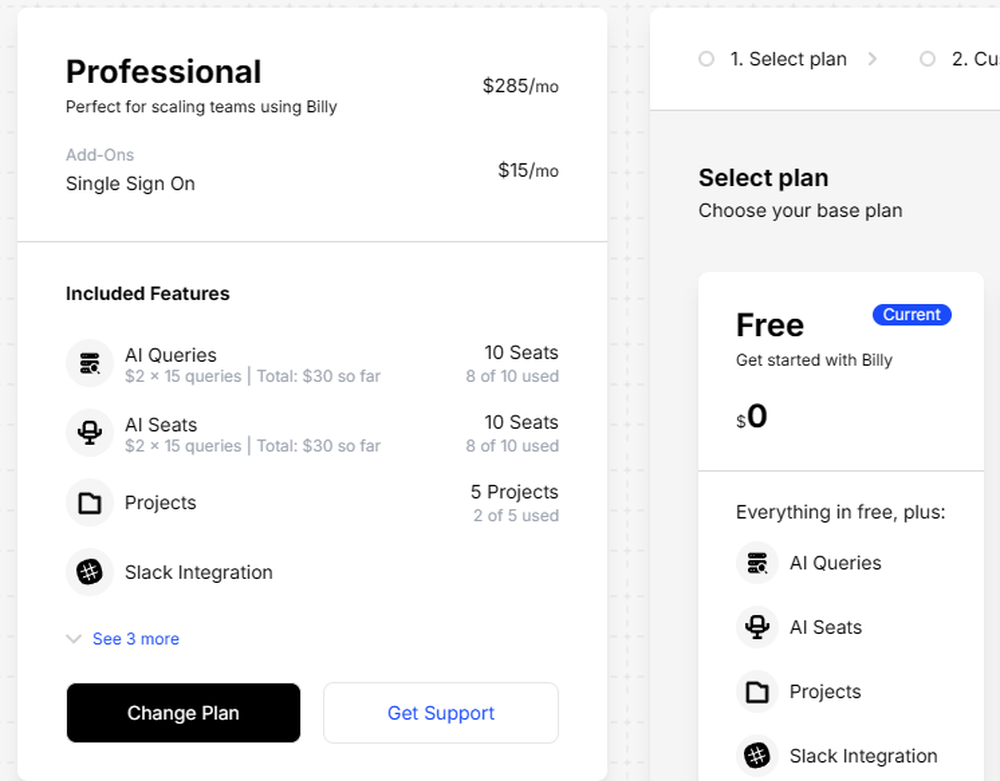This screenshot has width=1000, height=781.
Task: Click the Single Sign On add-on
Action: [130, 184]
